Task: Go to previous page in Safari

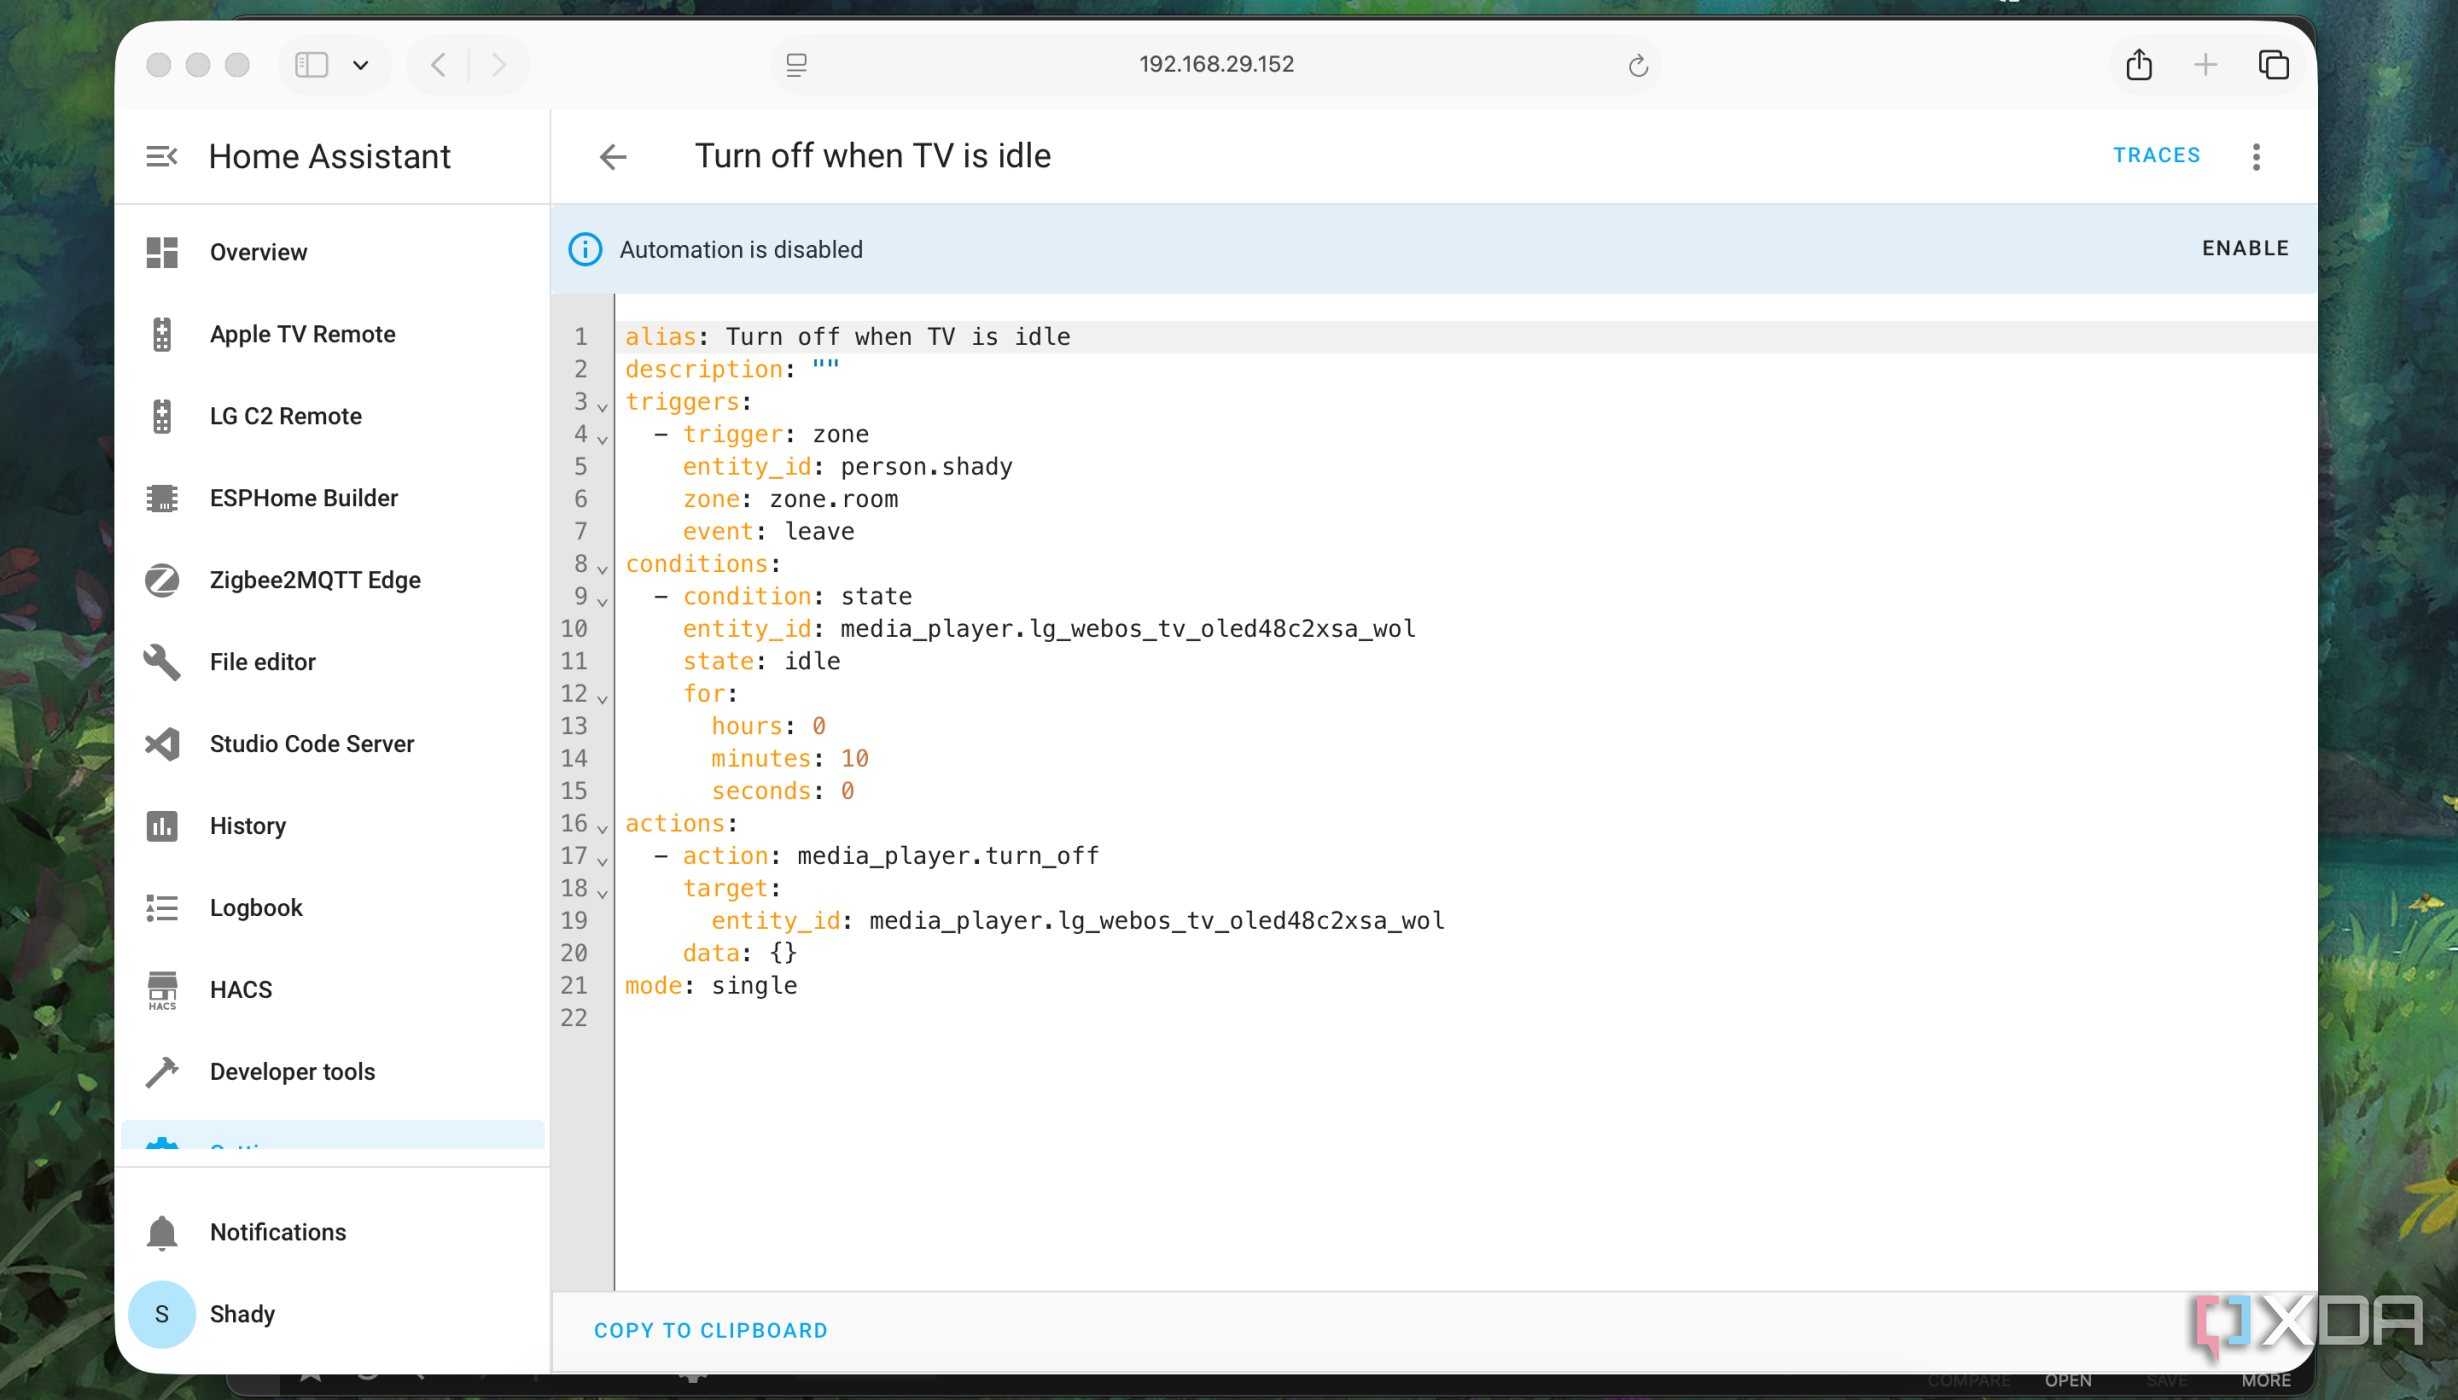Action: [437, 65]
